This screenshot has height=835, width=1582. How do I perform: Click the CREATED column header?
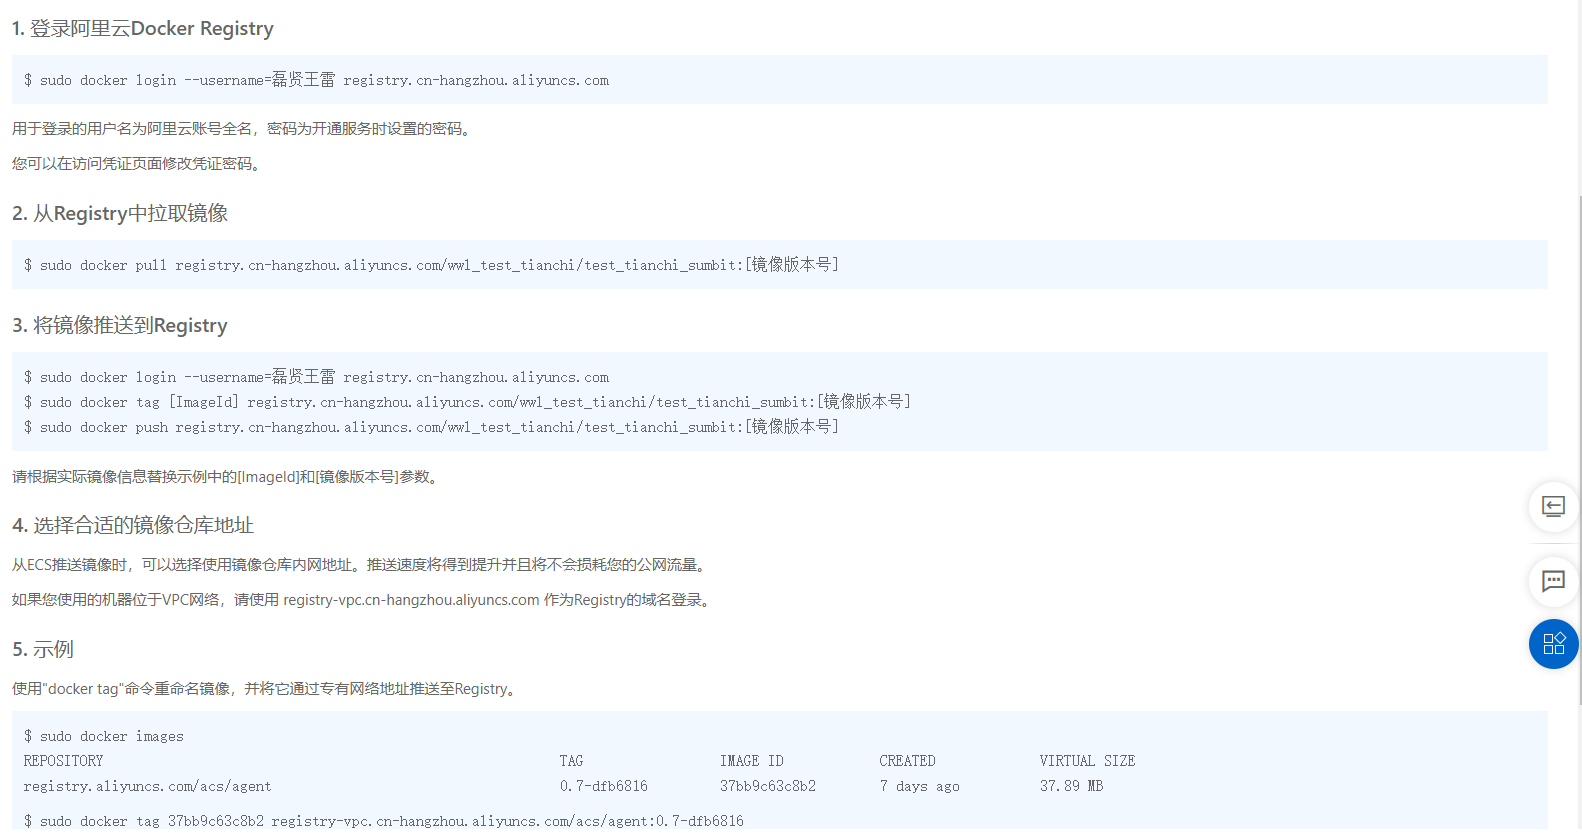[x=907, y=761]
